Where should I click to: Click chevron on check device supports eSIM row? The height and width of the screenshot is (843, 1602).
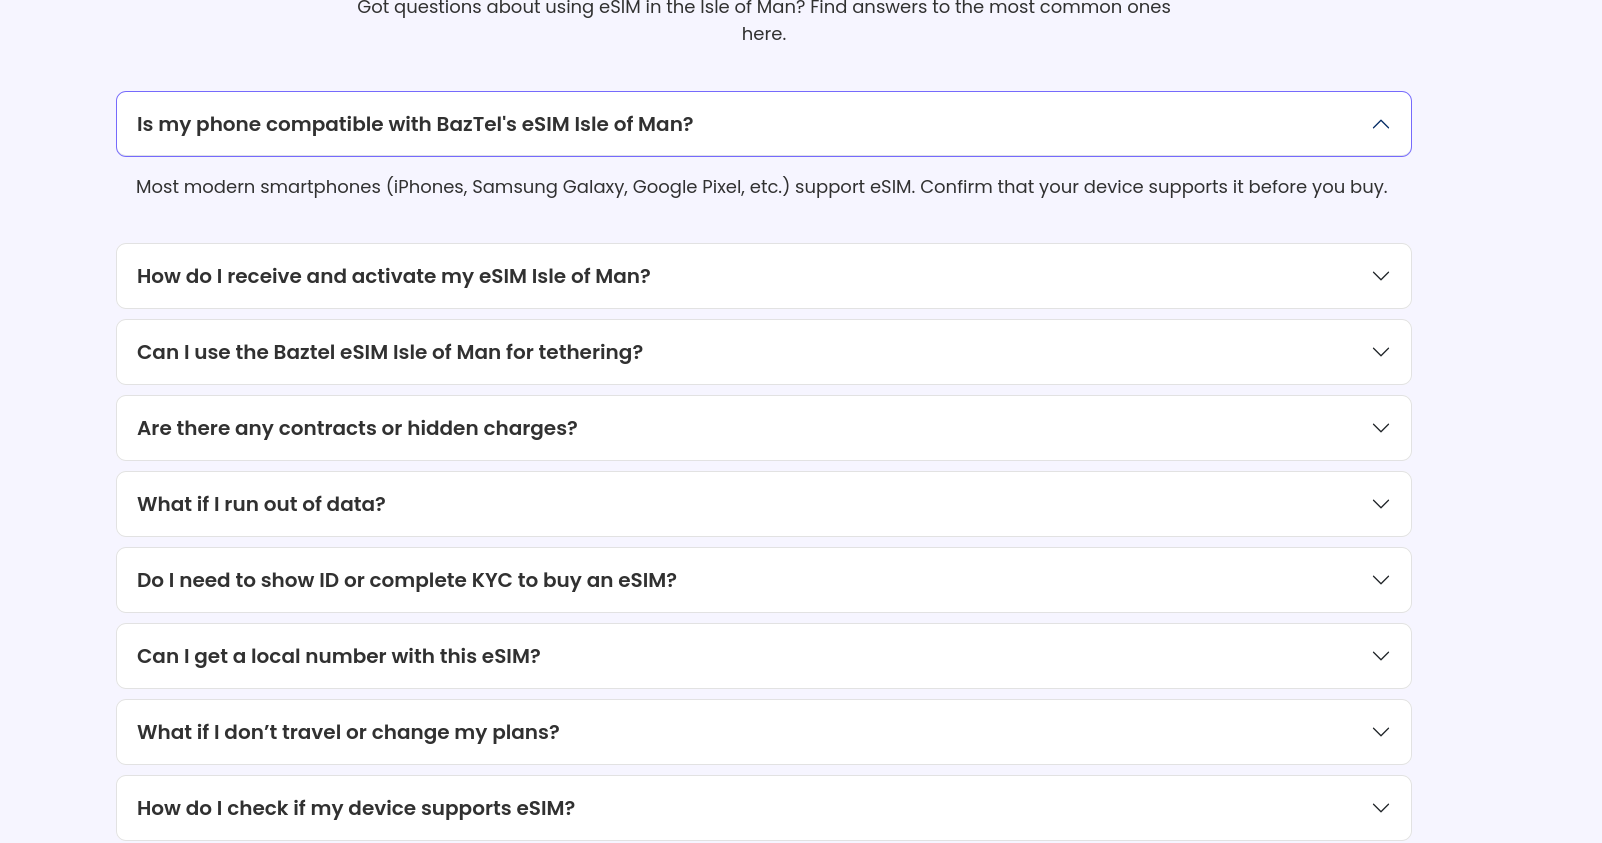click(1380, 808)
